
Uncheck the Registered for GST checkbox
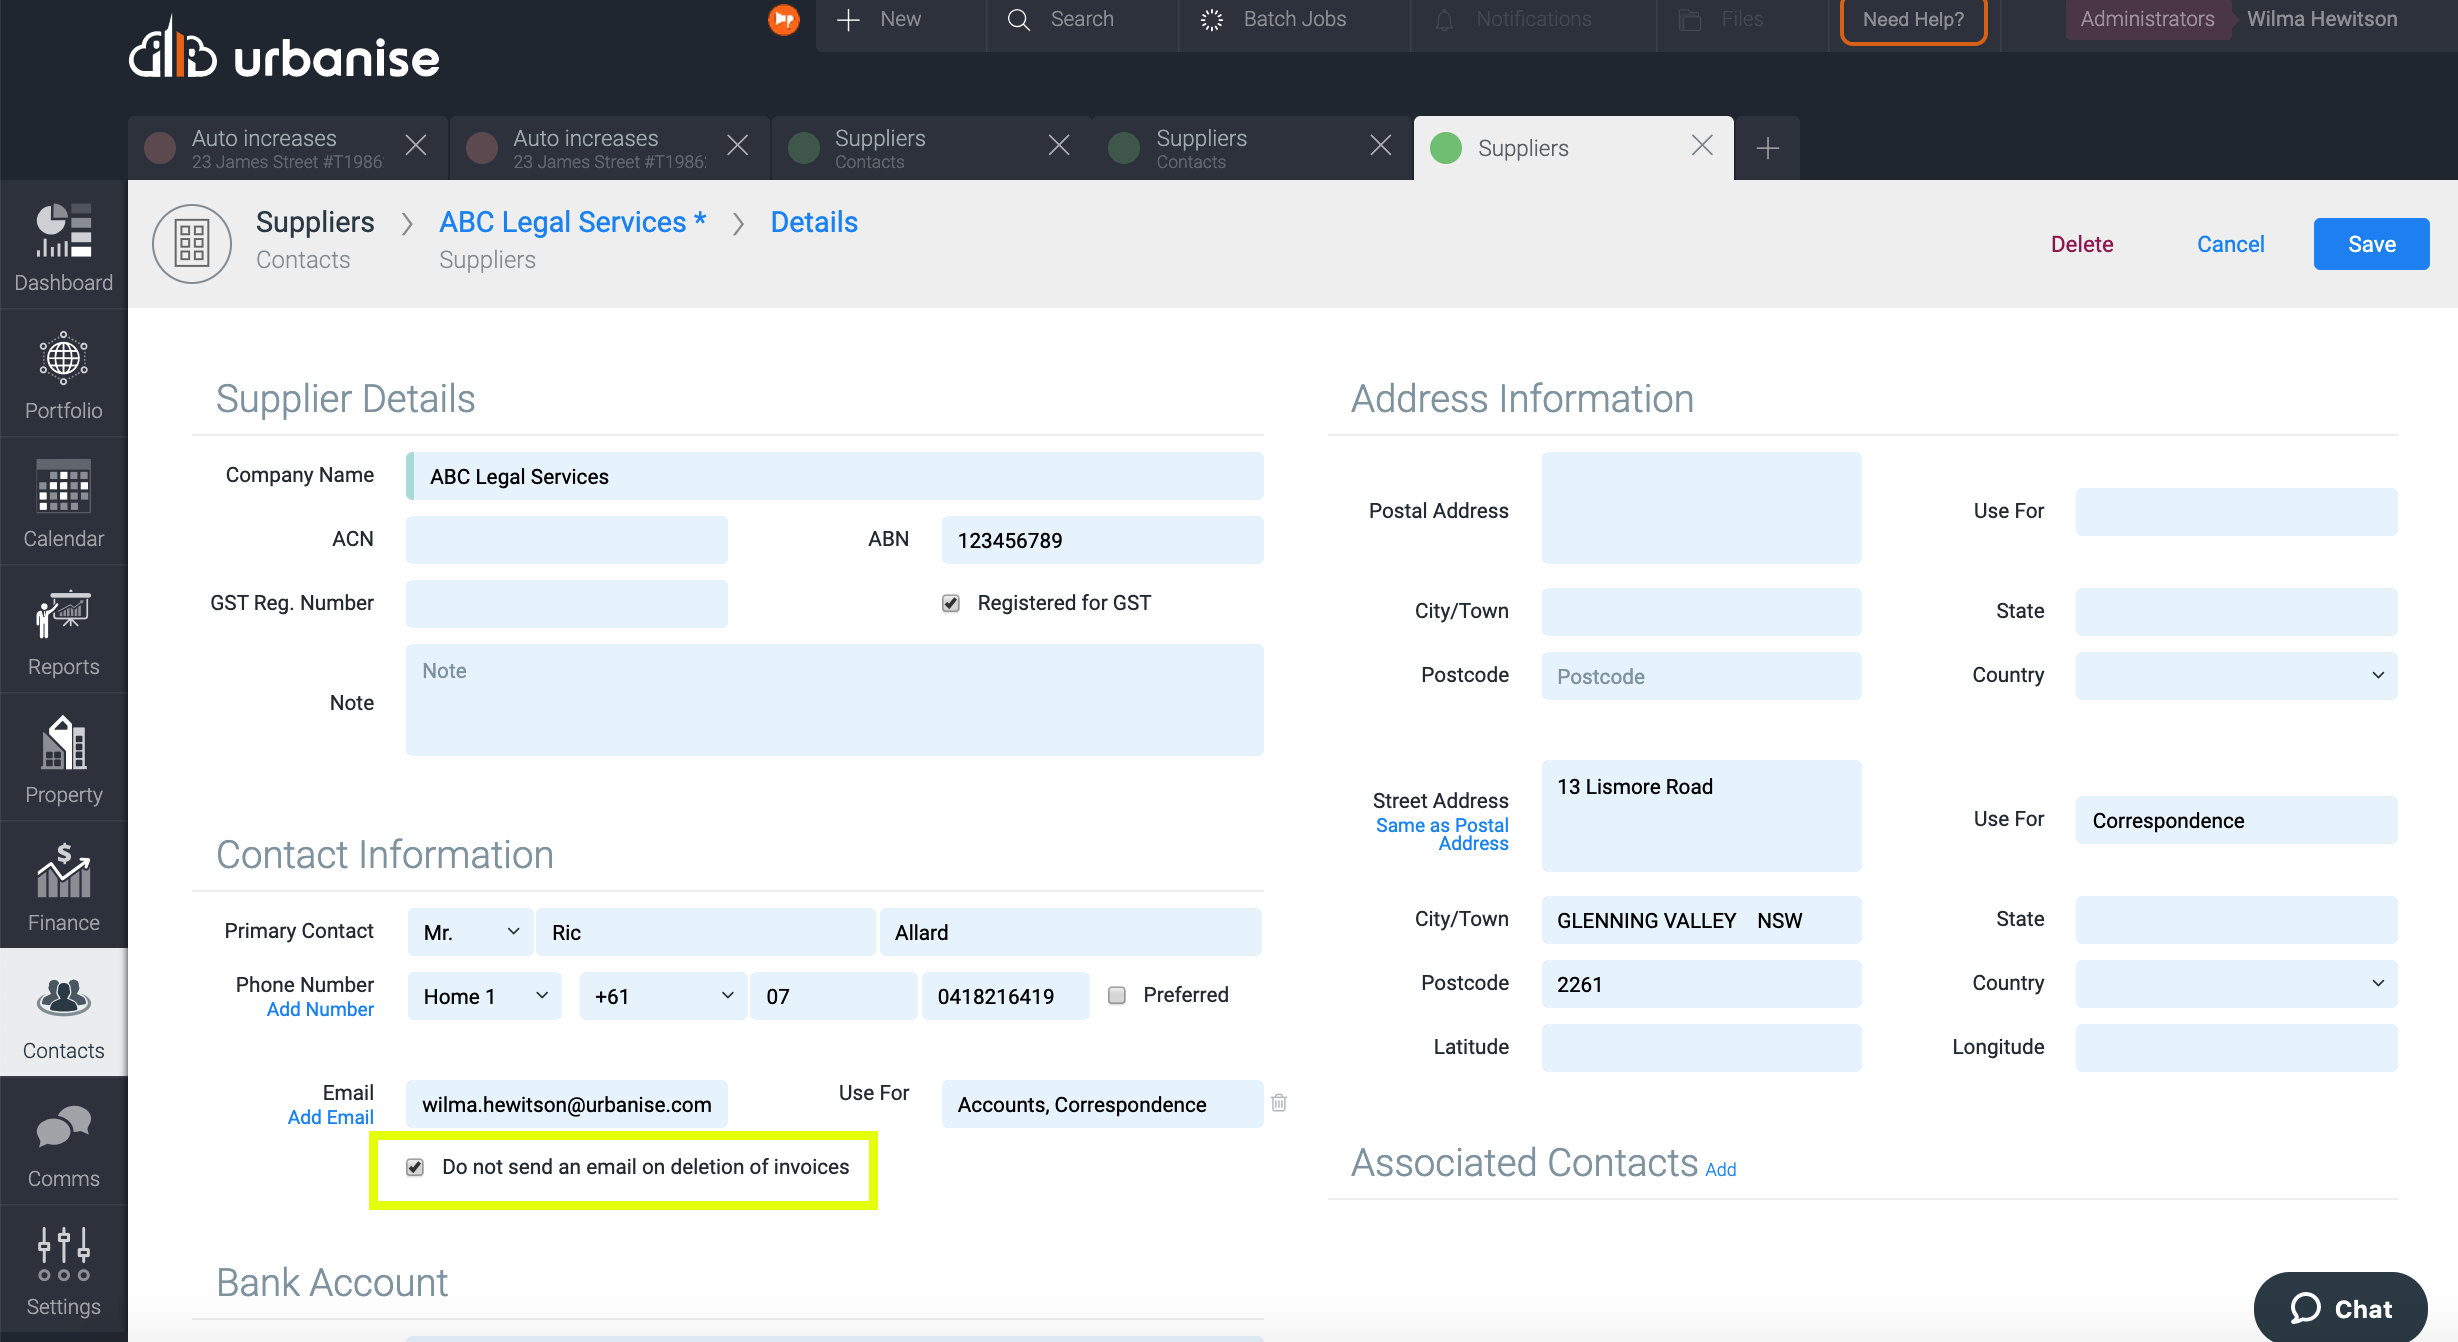pyautogui.click(x=950, y=603)
